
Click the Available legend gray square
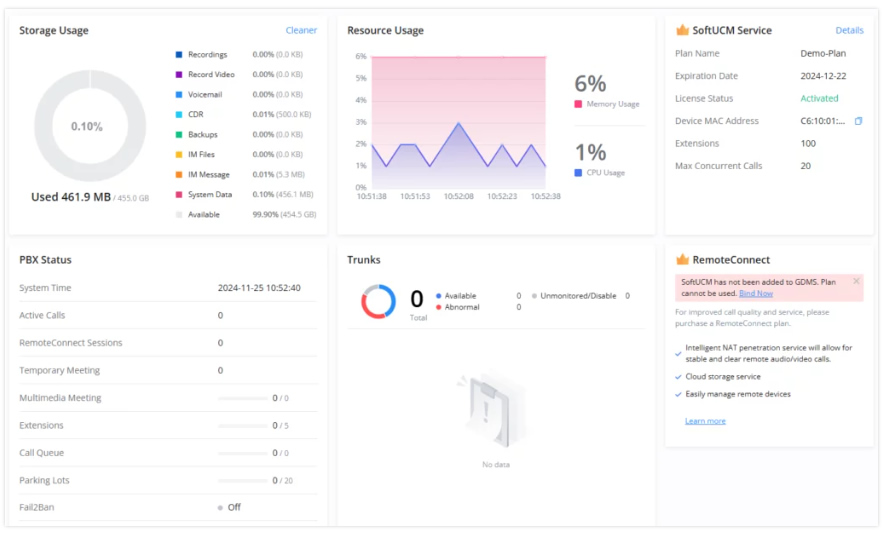pyautogui.click(x=179, y=215)
